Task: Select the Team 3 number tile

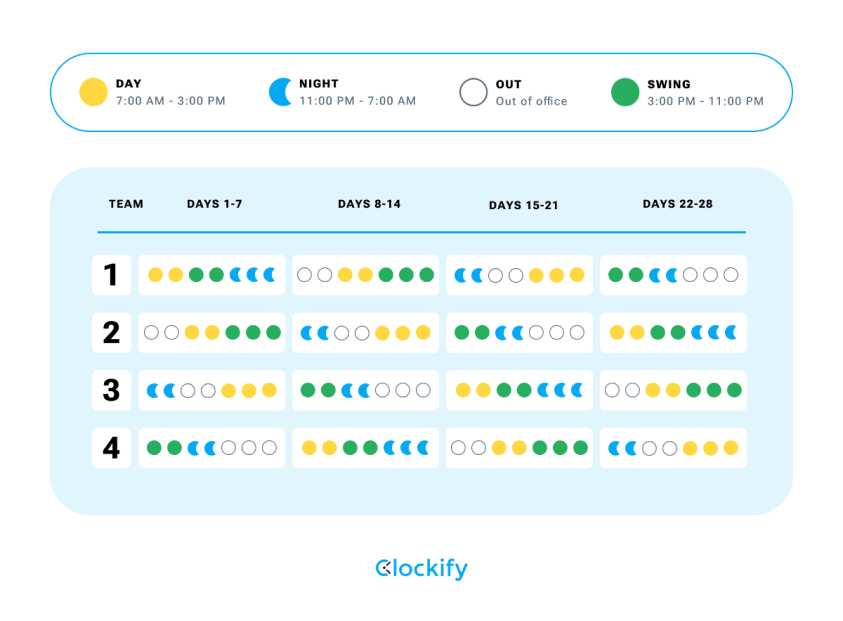Action: (x=111, y=390)
